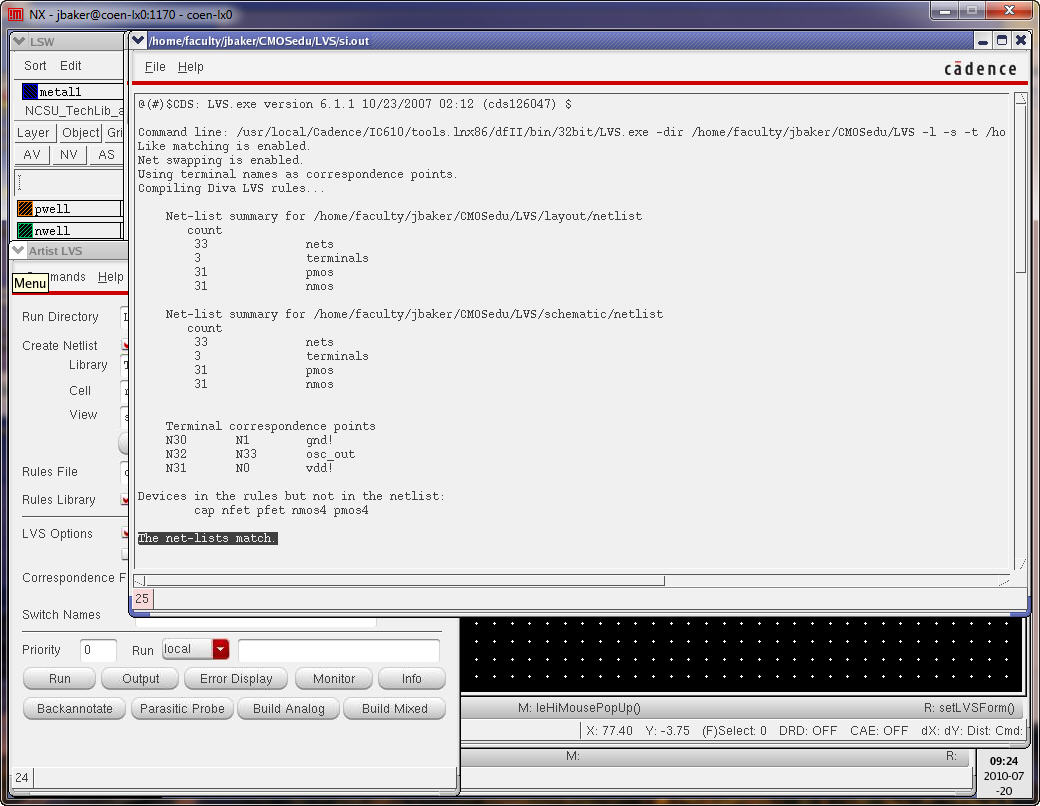Image resolution: width=1040 pixels, height=806 pixels.
Task: Open the LSW Sort menu
Action: click(35, 66)
